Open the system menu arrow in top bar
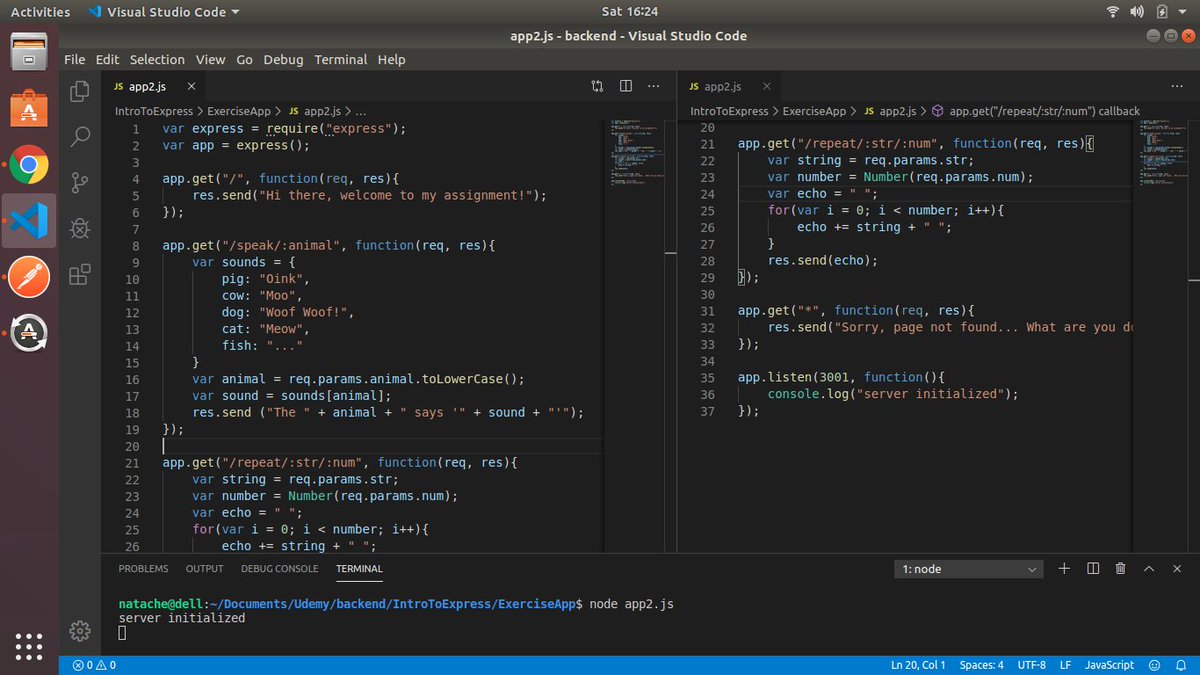This screenshot has width=1200, height=675. (x=1182, y=12)
